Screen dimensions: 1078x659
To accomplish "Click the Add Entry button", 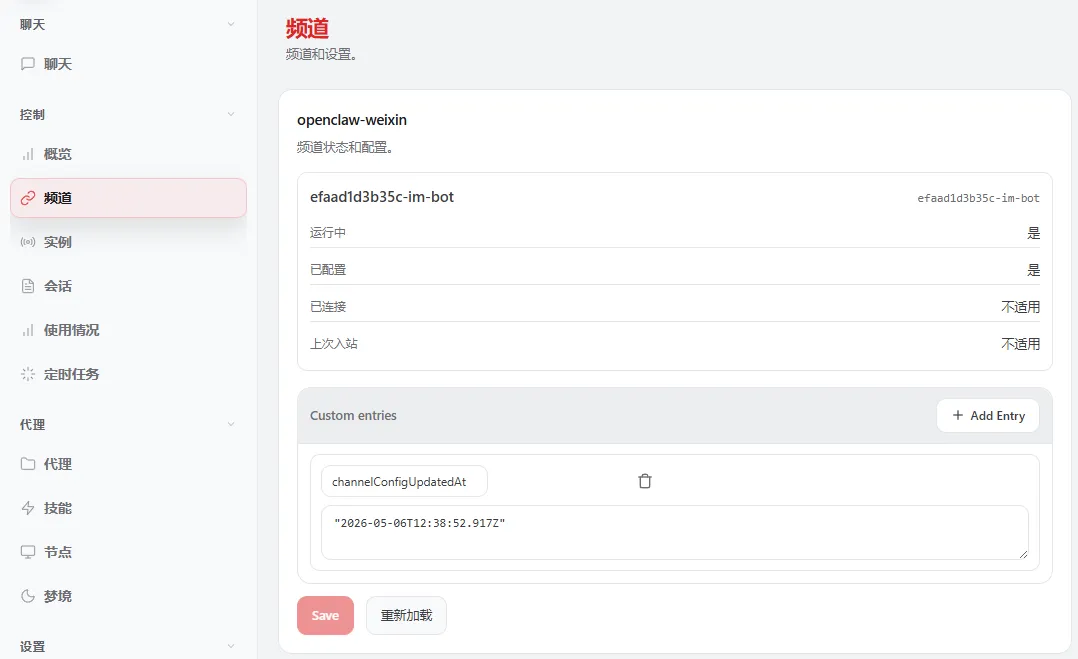I will pyautogui.click(x=988, y=416).
